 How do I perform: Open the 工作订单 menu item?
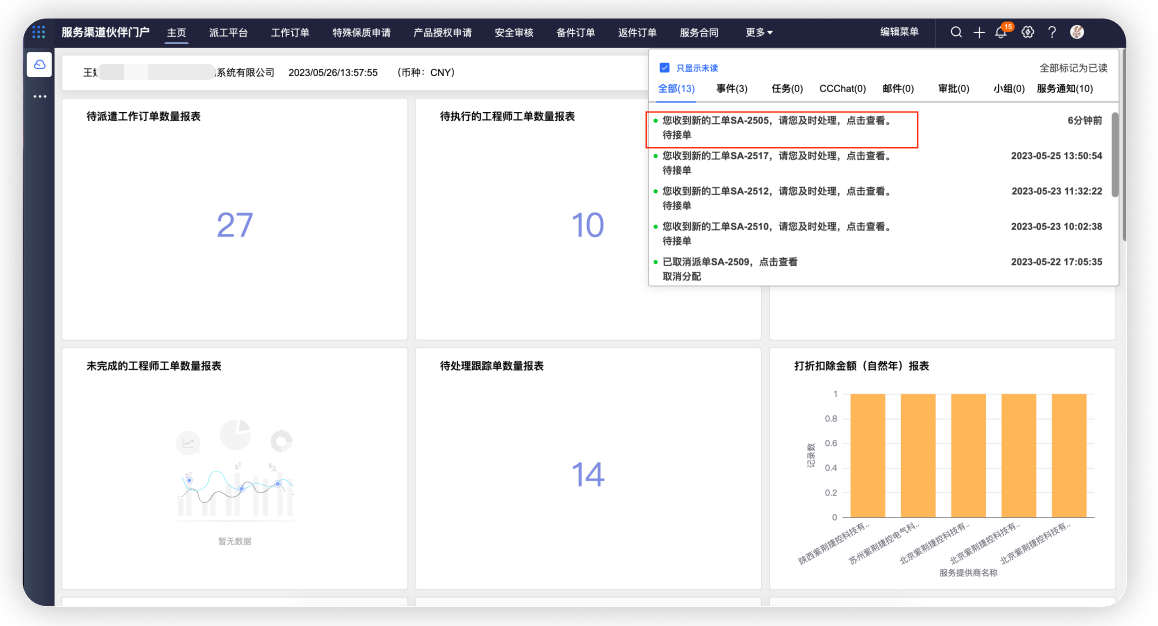[x=290, y=32]
